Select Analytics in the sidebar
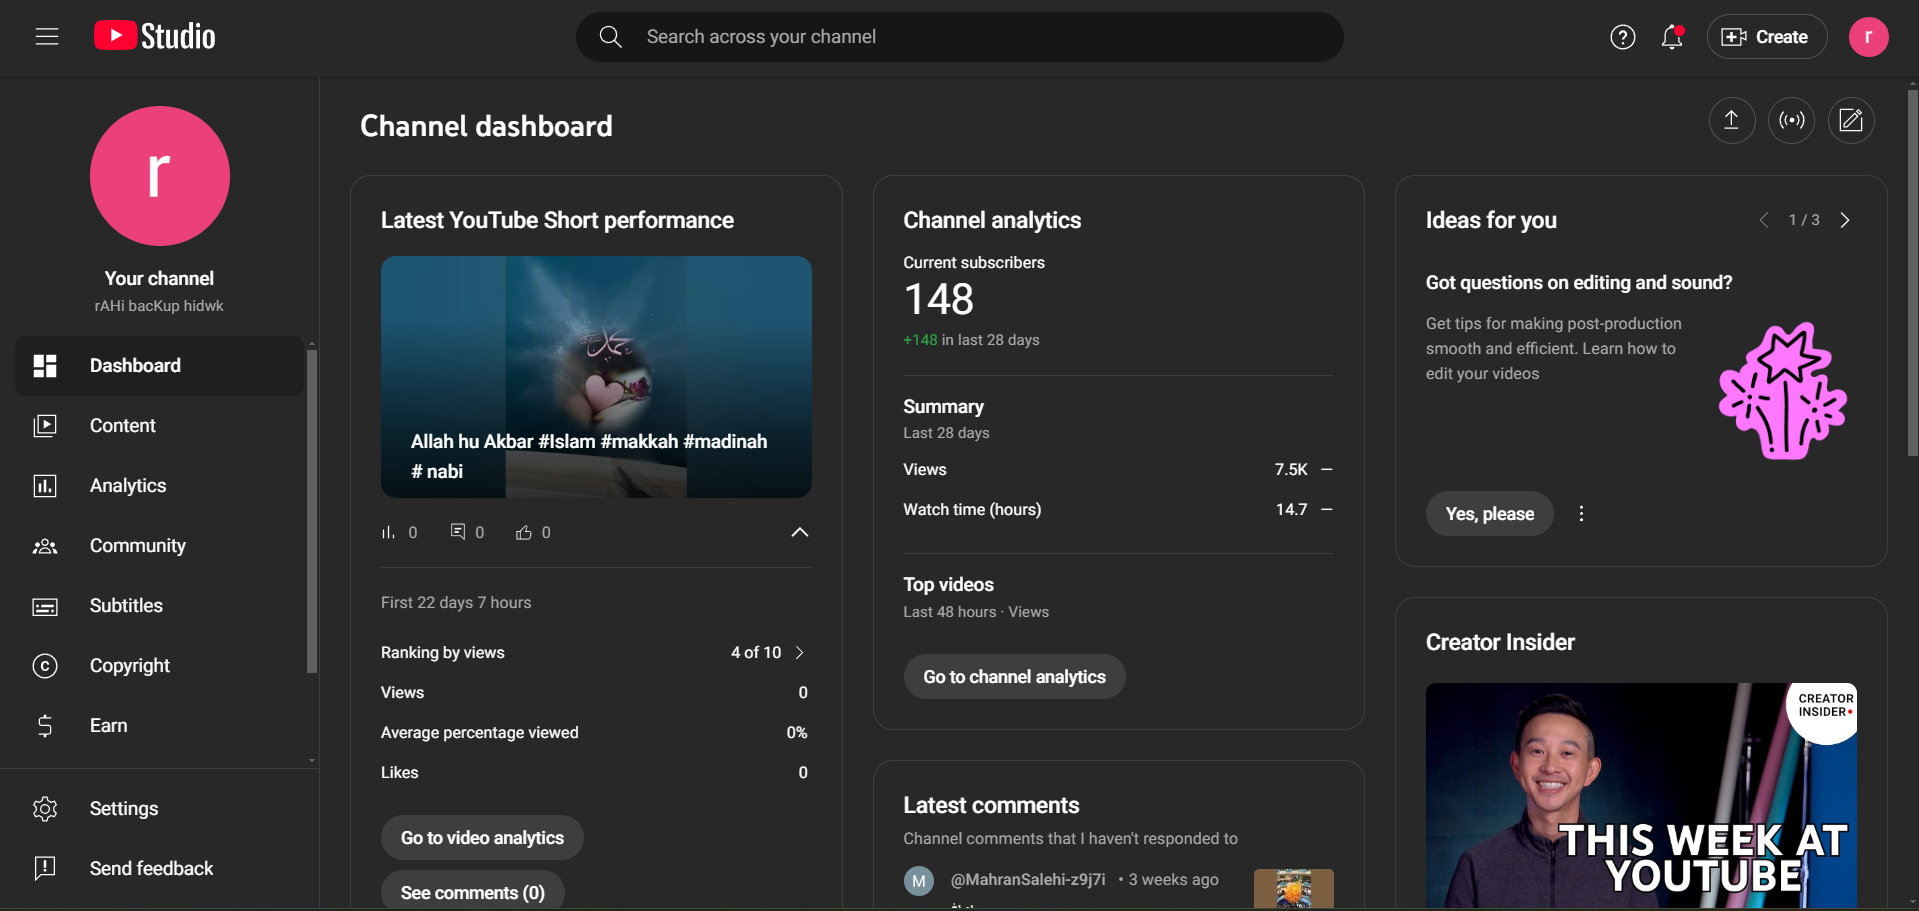Screen dimensions: 1919x911 tap(160, 486)
